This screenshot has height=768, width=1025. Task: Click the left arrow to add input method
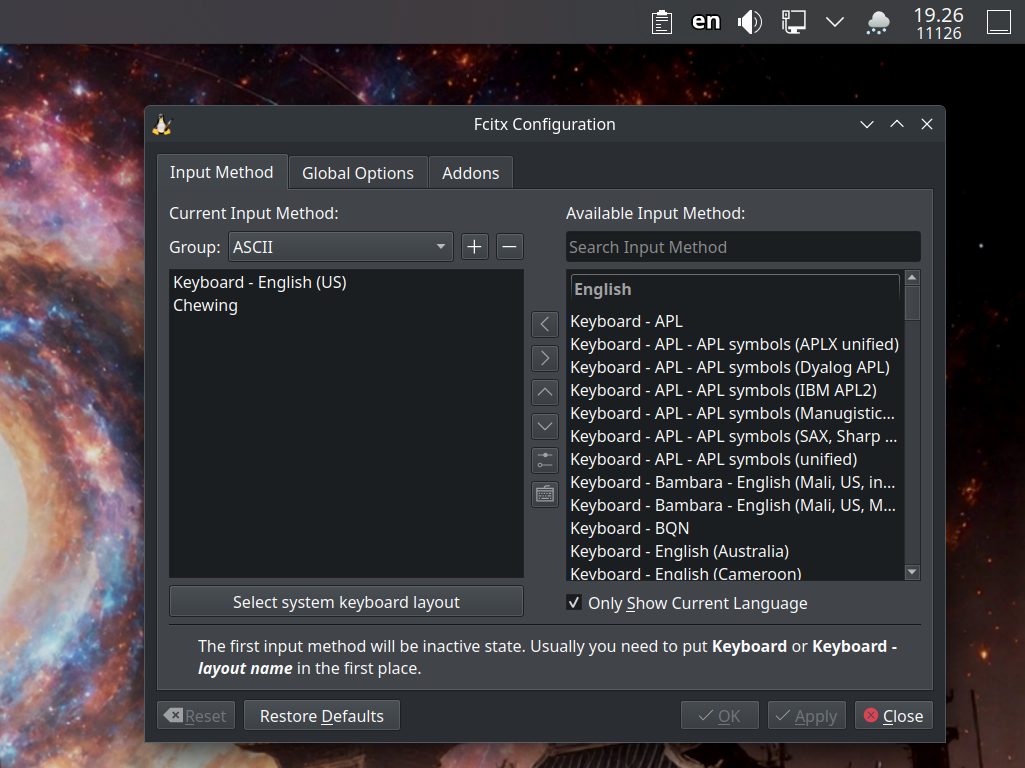[545, 324]
